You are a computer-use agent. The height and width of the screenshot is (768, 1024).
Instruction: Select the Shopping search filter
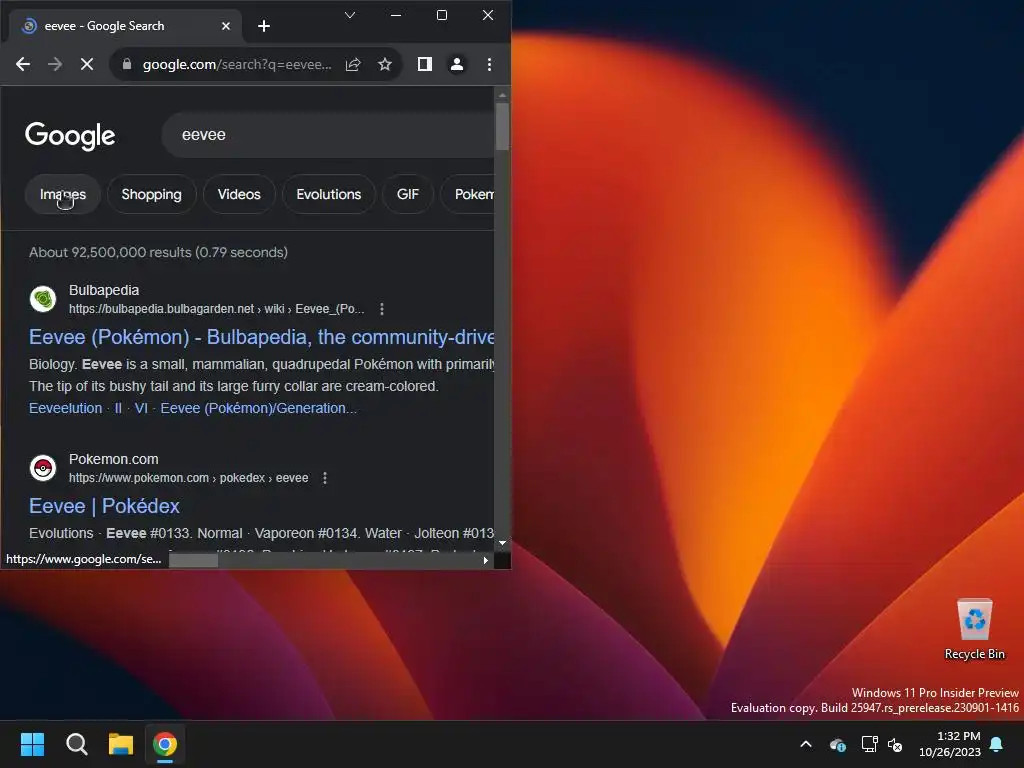pyautogui.click(x=152, y=195)
